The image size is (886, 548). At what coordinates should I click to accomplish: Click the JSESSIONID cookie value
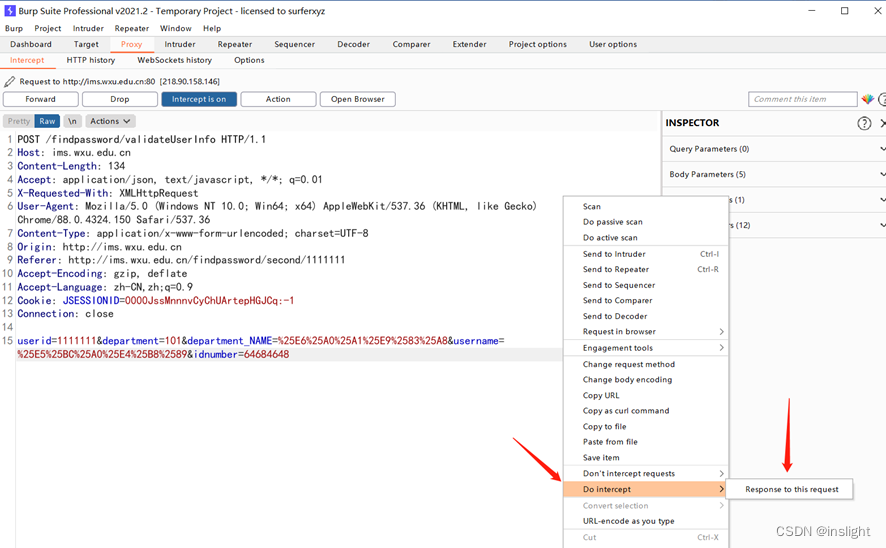point(210,301)
